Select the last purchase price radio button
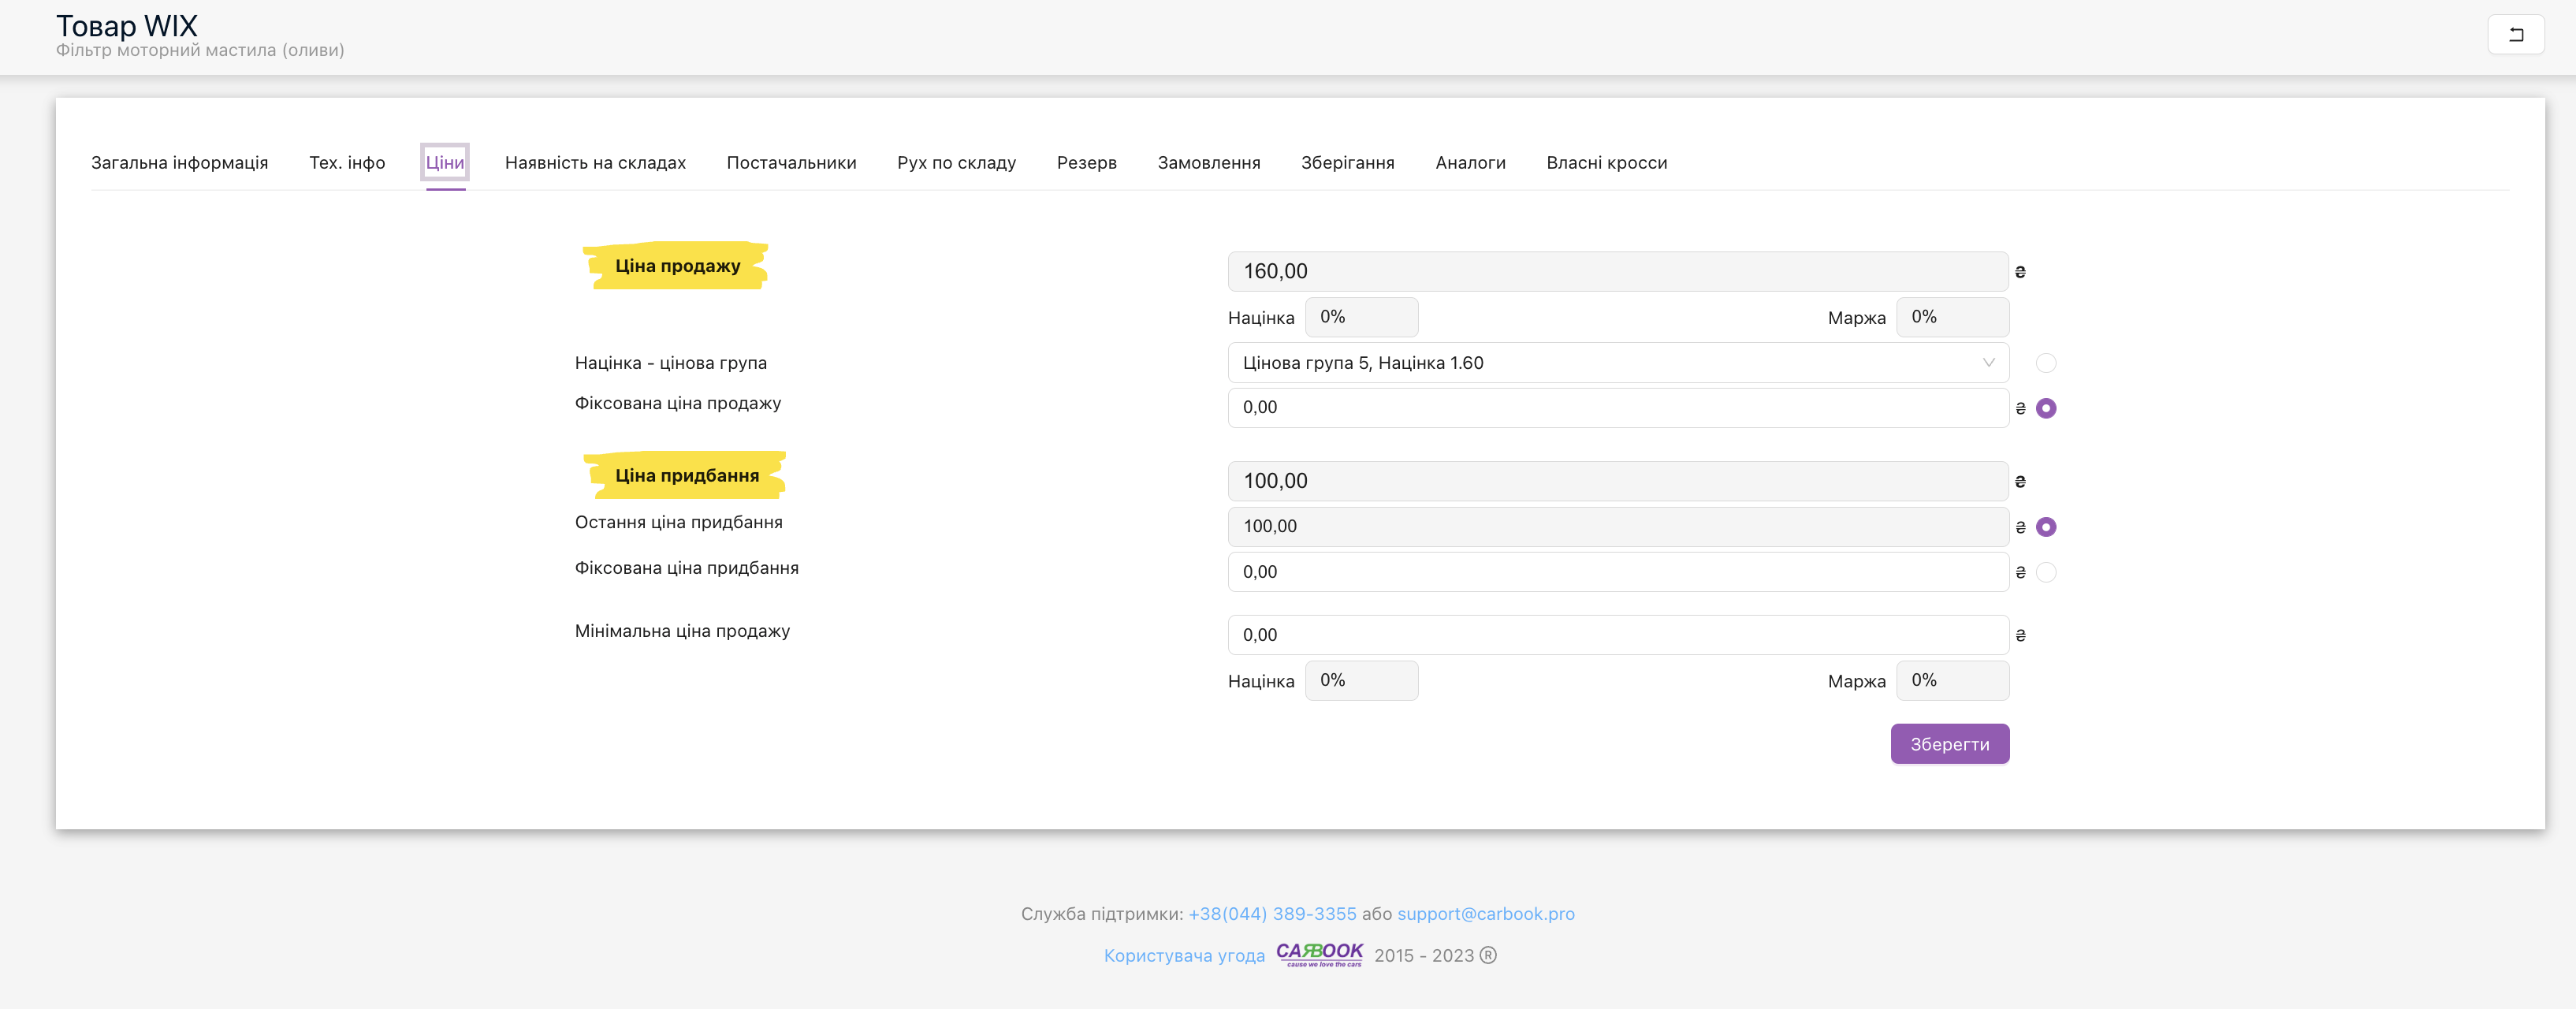 pos(2045,527)
